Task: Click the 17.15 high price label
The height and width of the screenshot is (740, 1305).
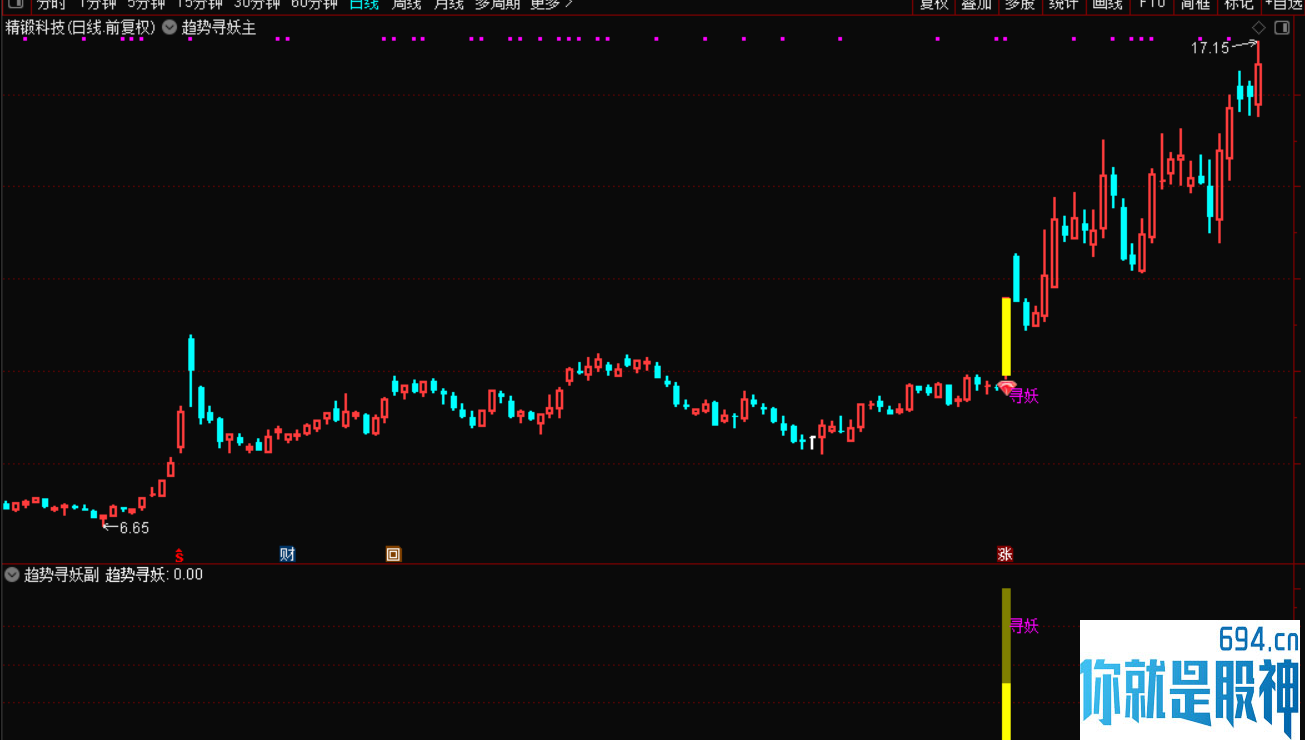Action: click(1209, 47)
